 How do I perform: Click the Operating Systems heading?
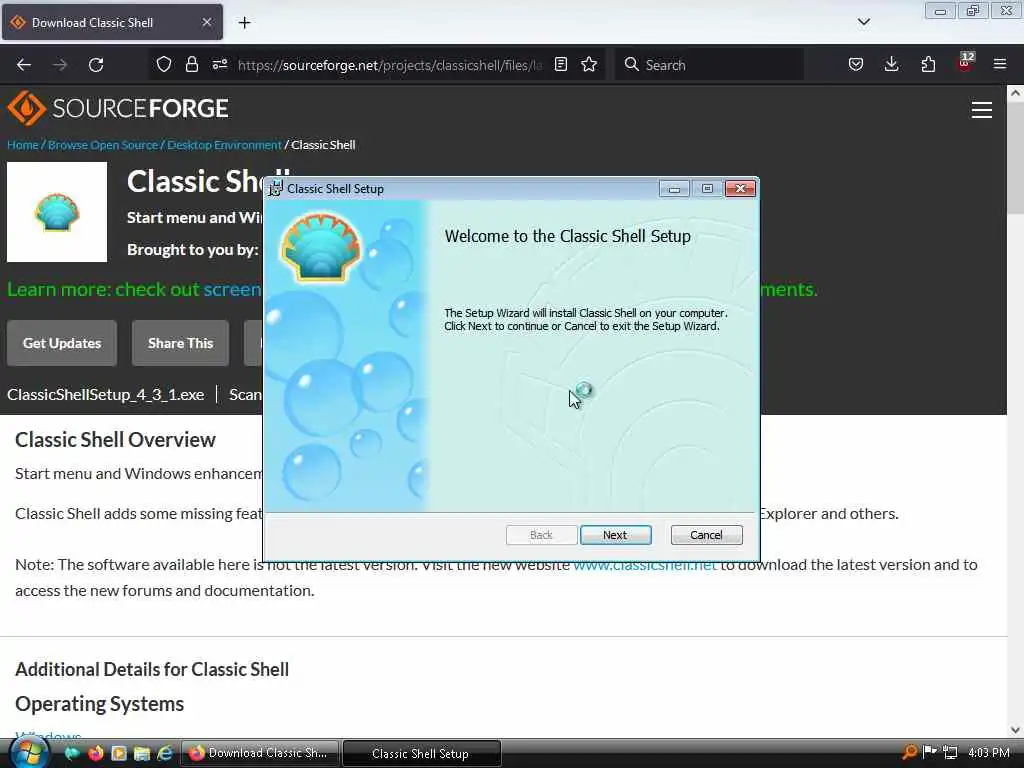pos(99,704)
